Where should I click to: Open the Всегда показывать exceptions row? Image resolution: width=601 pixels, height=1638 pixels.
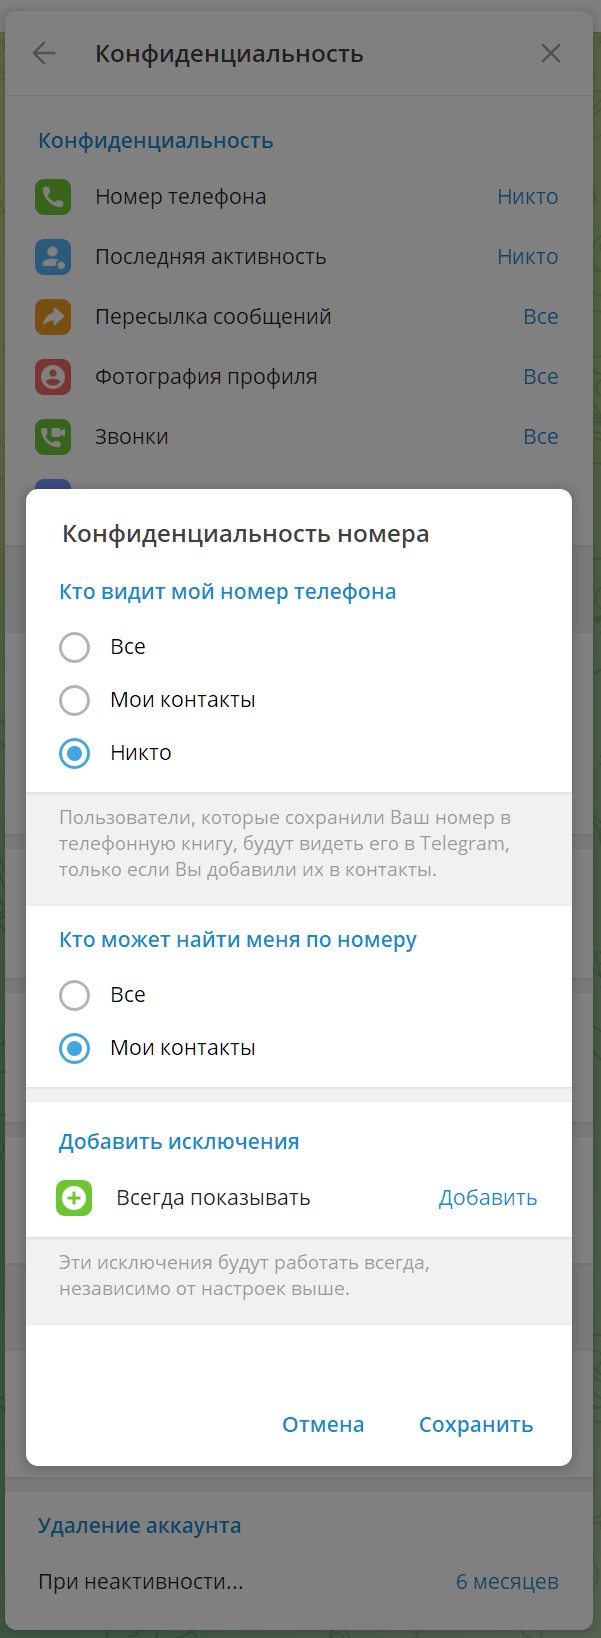tap(299, 1198)
